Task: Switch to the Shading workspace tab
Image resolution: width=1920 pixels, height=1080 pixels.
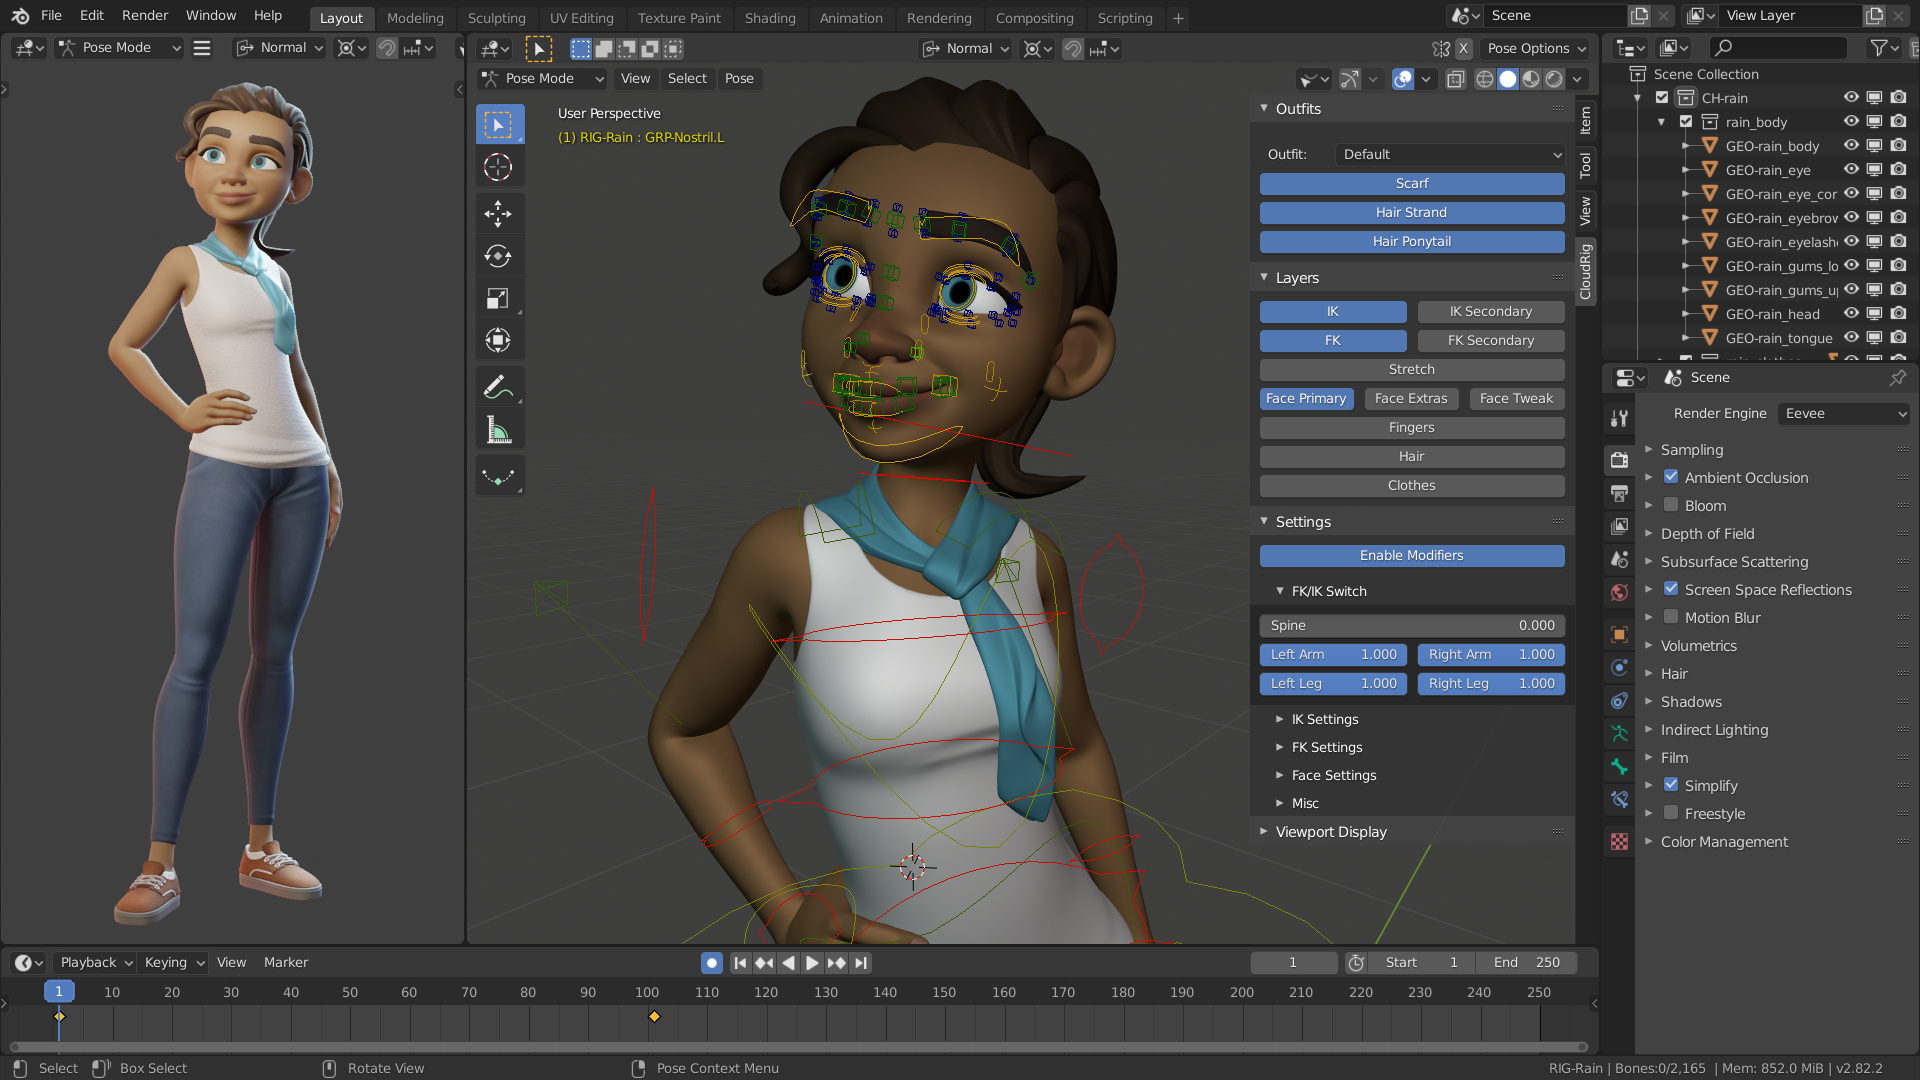Action: pyautogui.click(x=770, y=18)
